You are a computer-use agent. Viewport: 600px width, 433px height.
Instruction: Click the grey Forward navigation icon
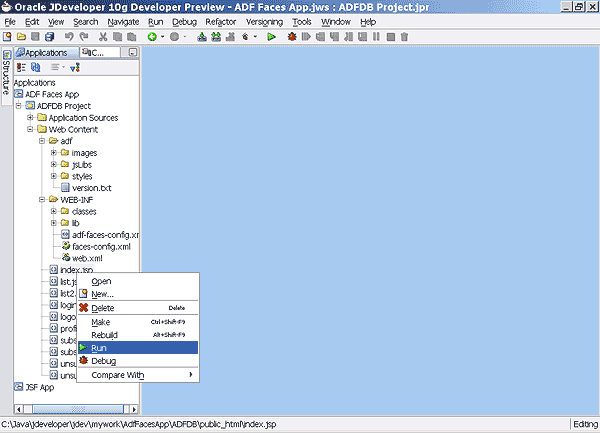174,37
